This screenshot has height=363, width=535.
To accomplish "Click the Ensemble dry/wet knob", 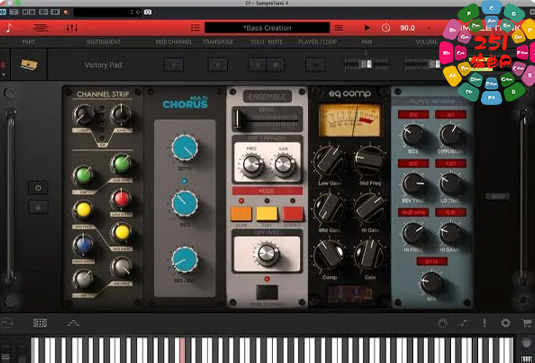I will [268, 254].
